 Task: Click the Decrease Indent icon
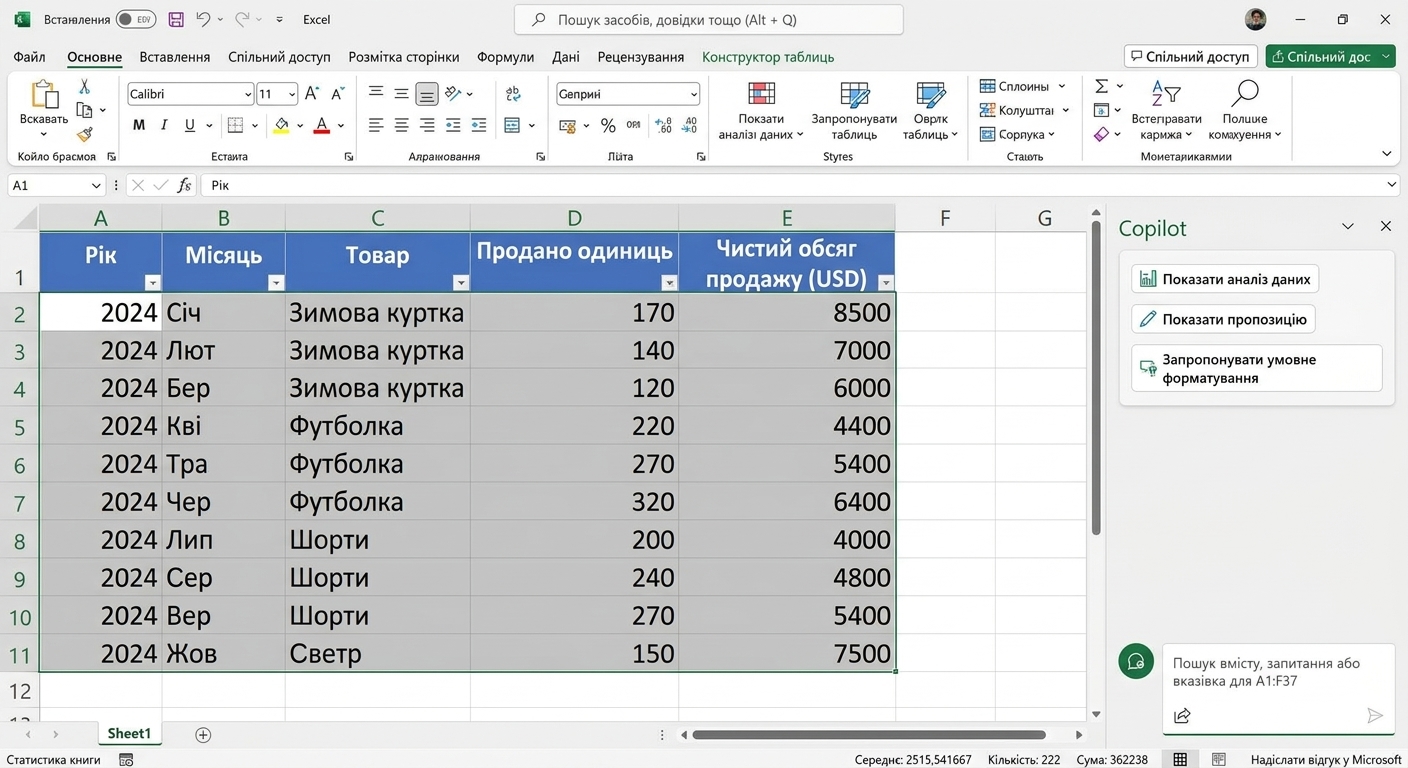[453, 125]
